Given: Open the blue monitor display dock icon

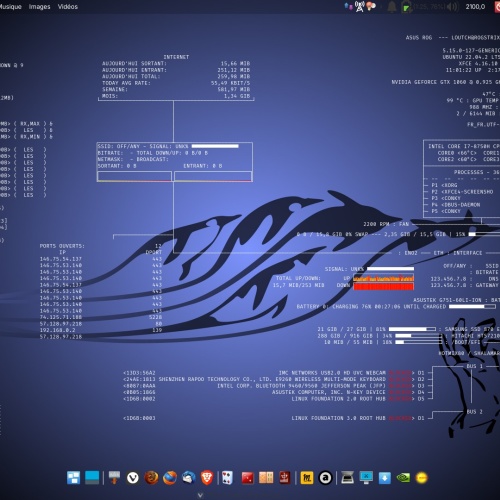Looking at the screenshot, I should 366,478.
